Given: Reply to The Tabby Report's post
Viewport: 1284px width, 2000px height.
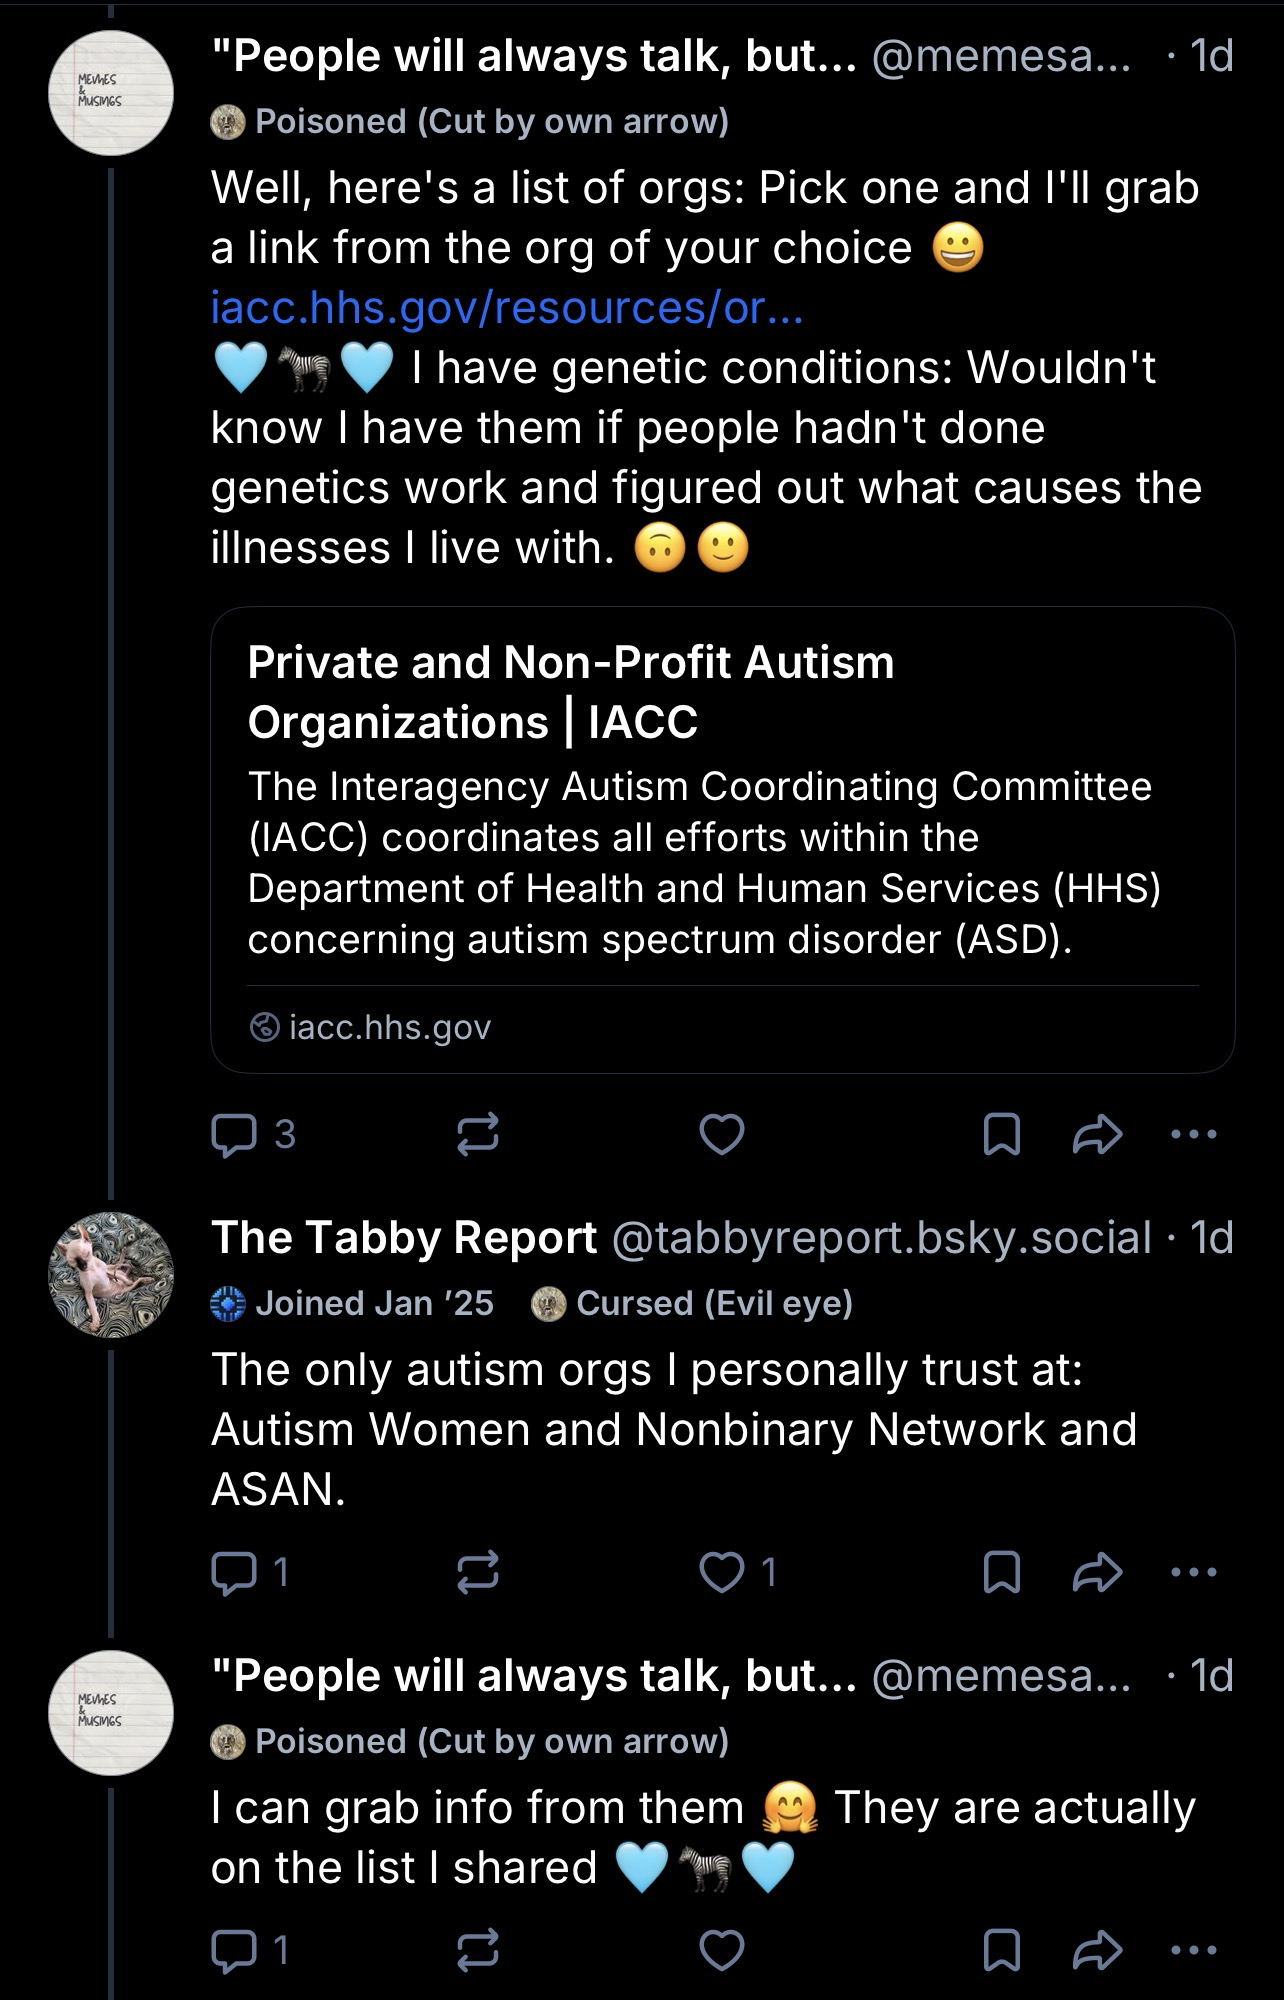Looking at the screenshot, I should 235,1573.
